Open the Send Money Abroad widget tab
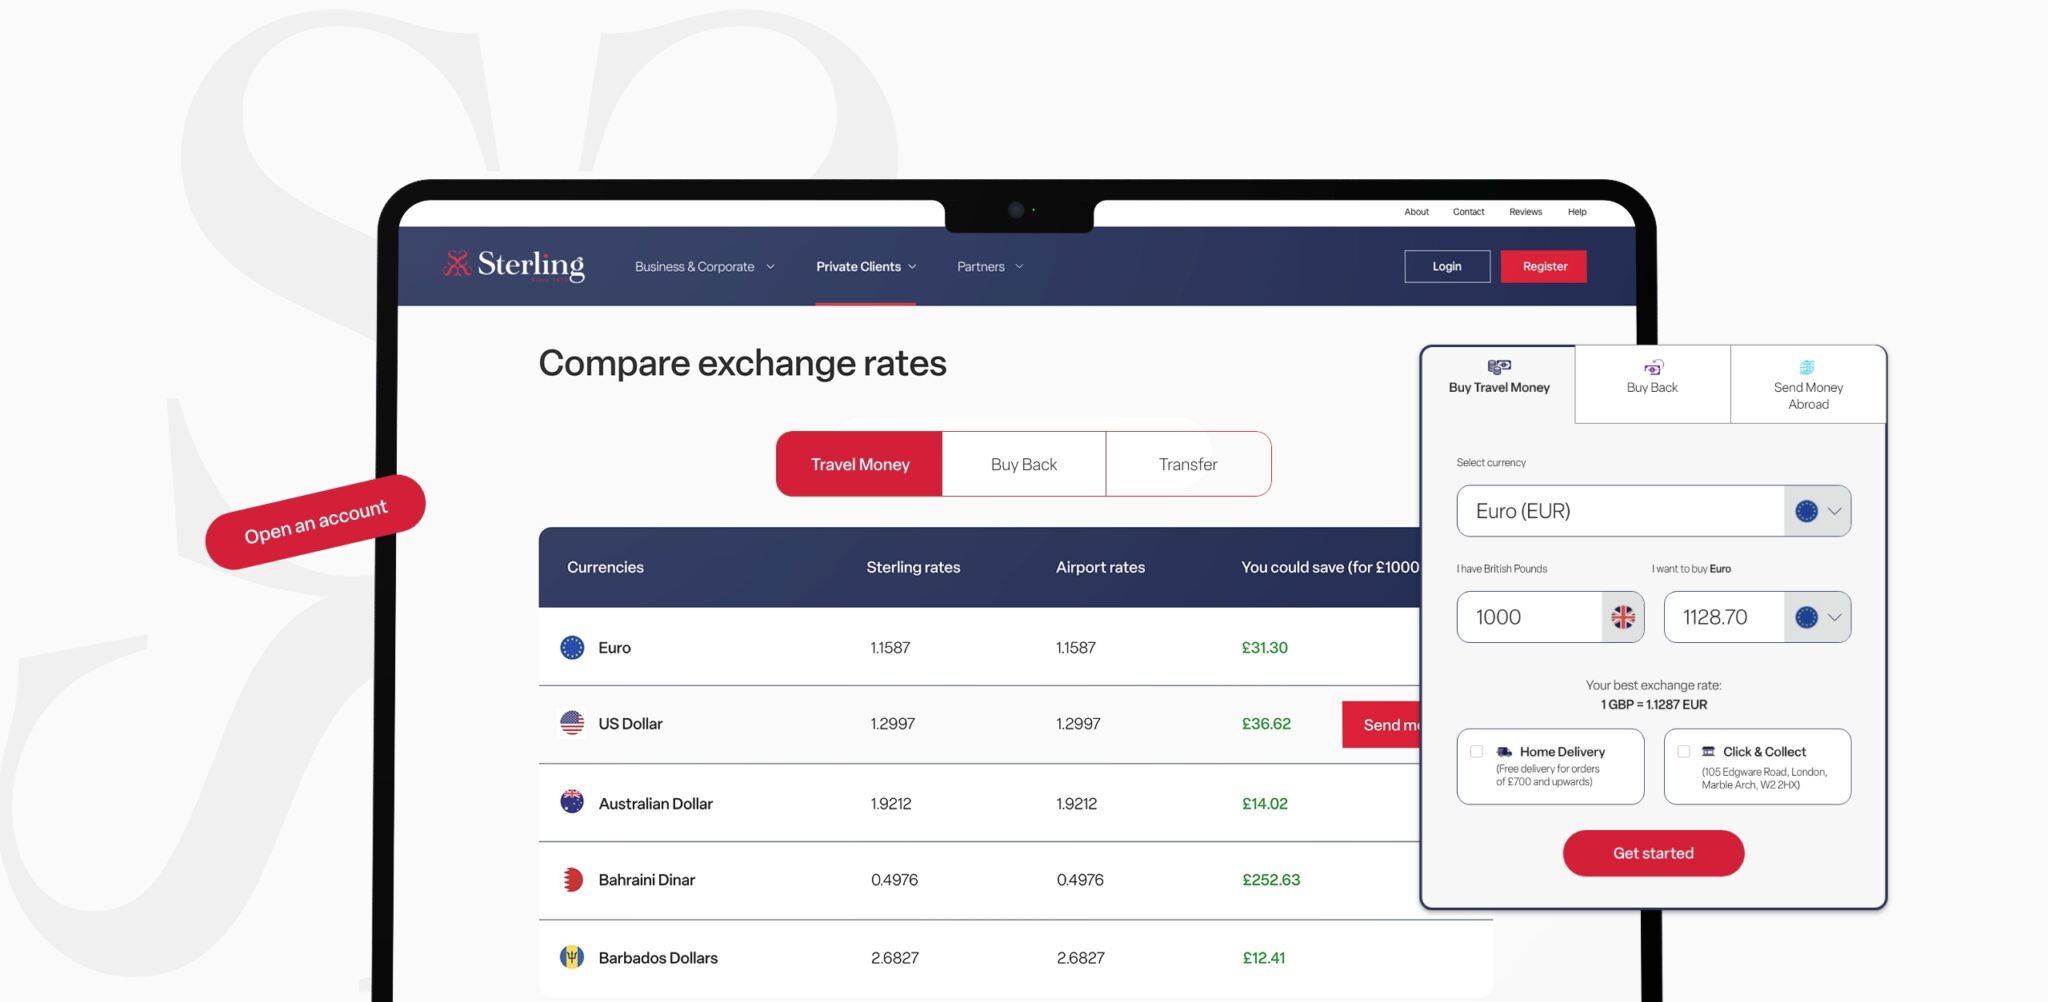2048x1002 pixels. click(x=1808, y=384)
